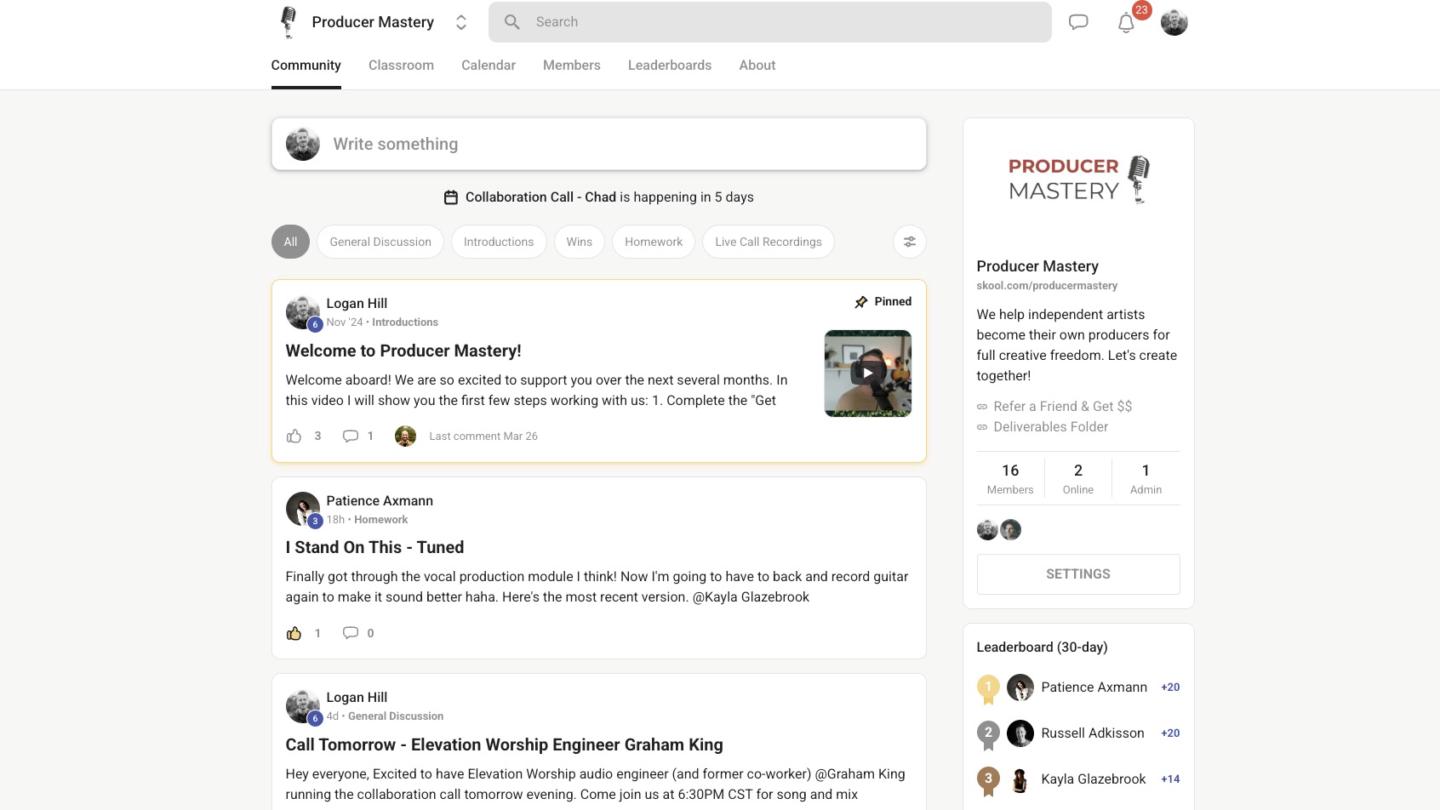Click Logan Hill's avatar on the Call Tomorrow post

tap(303, 706)
